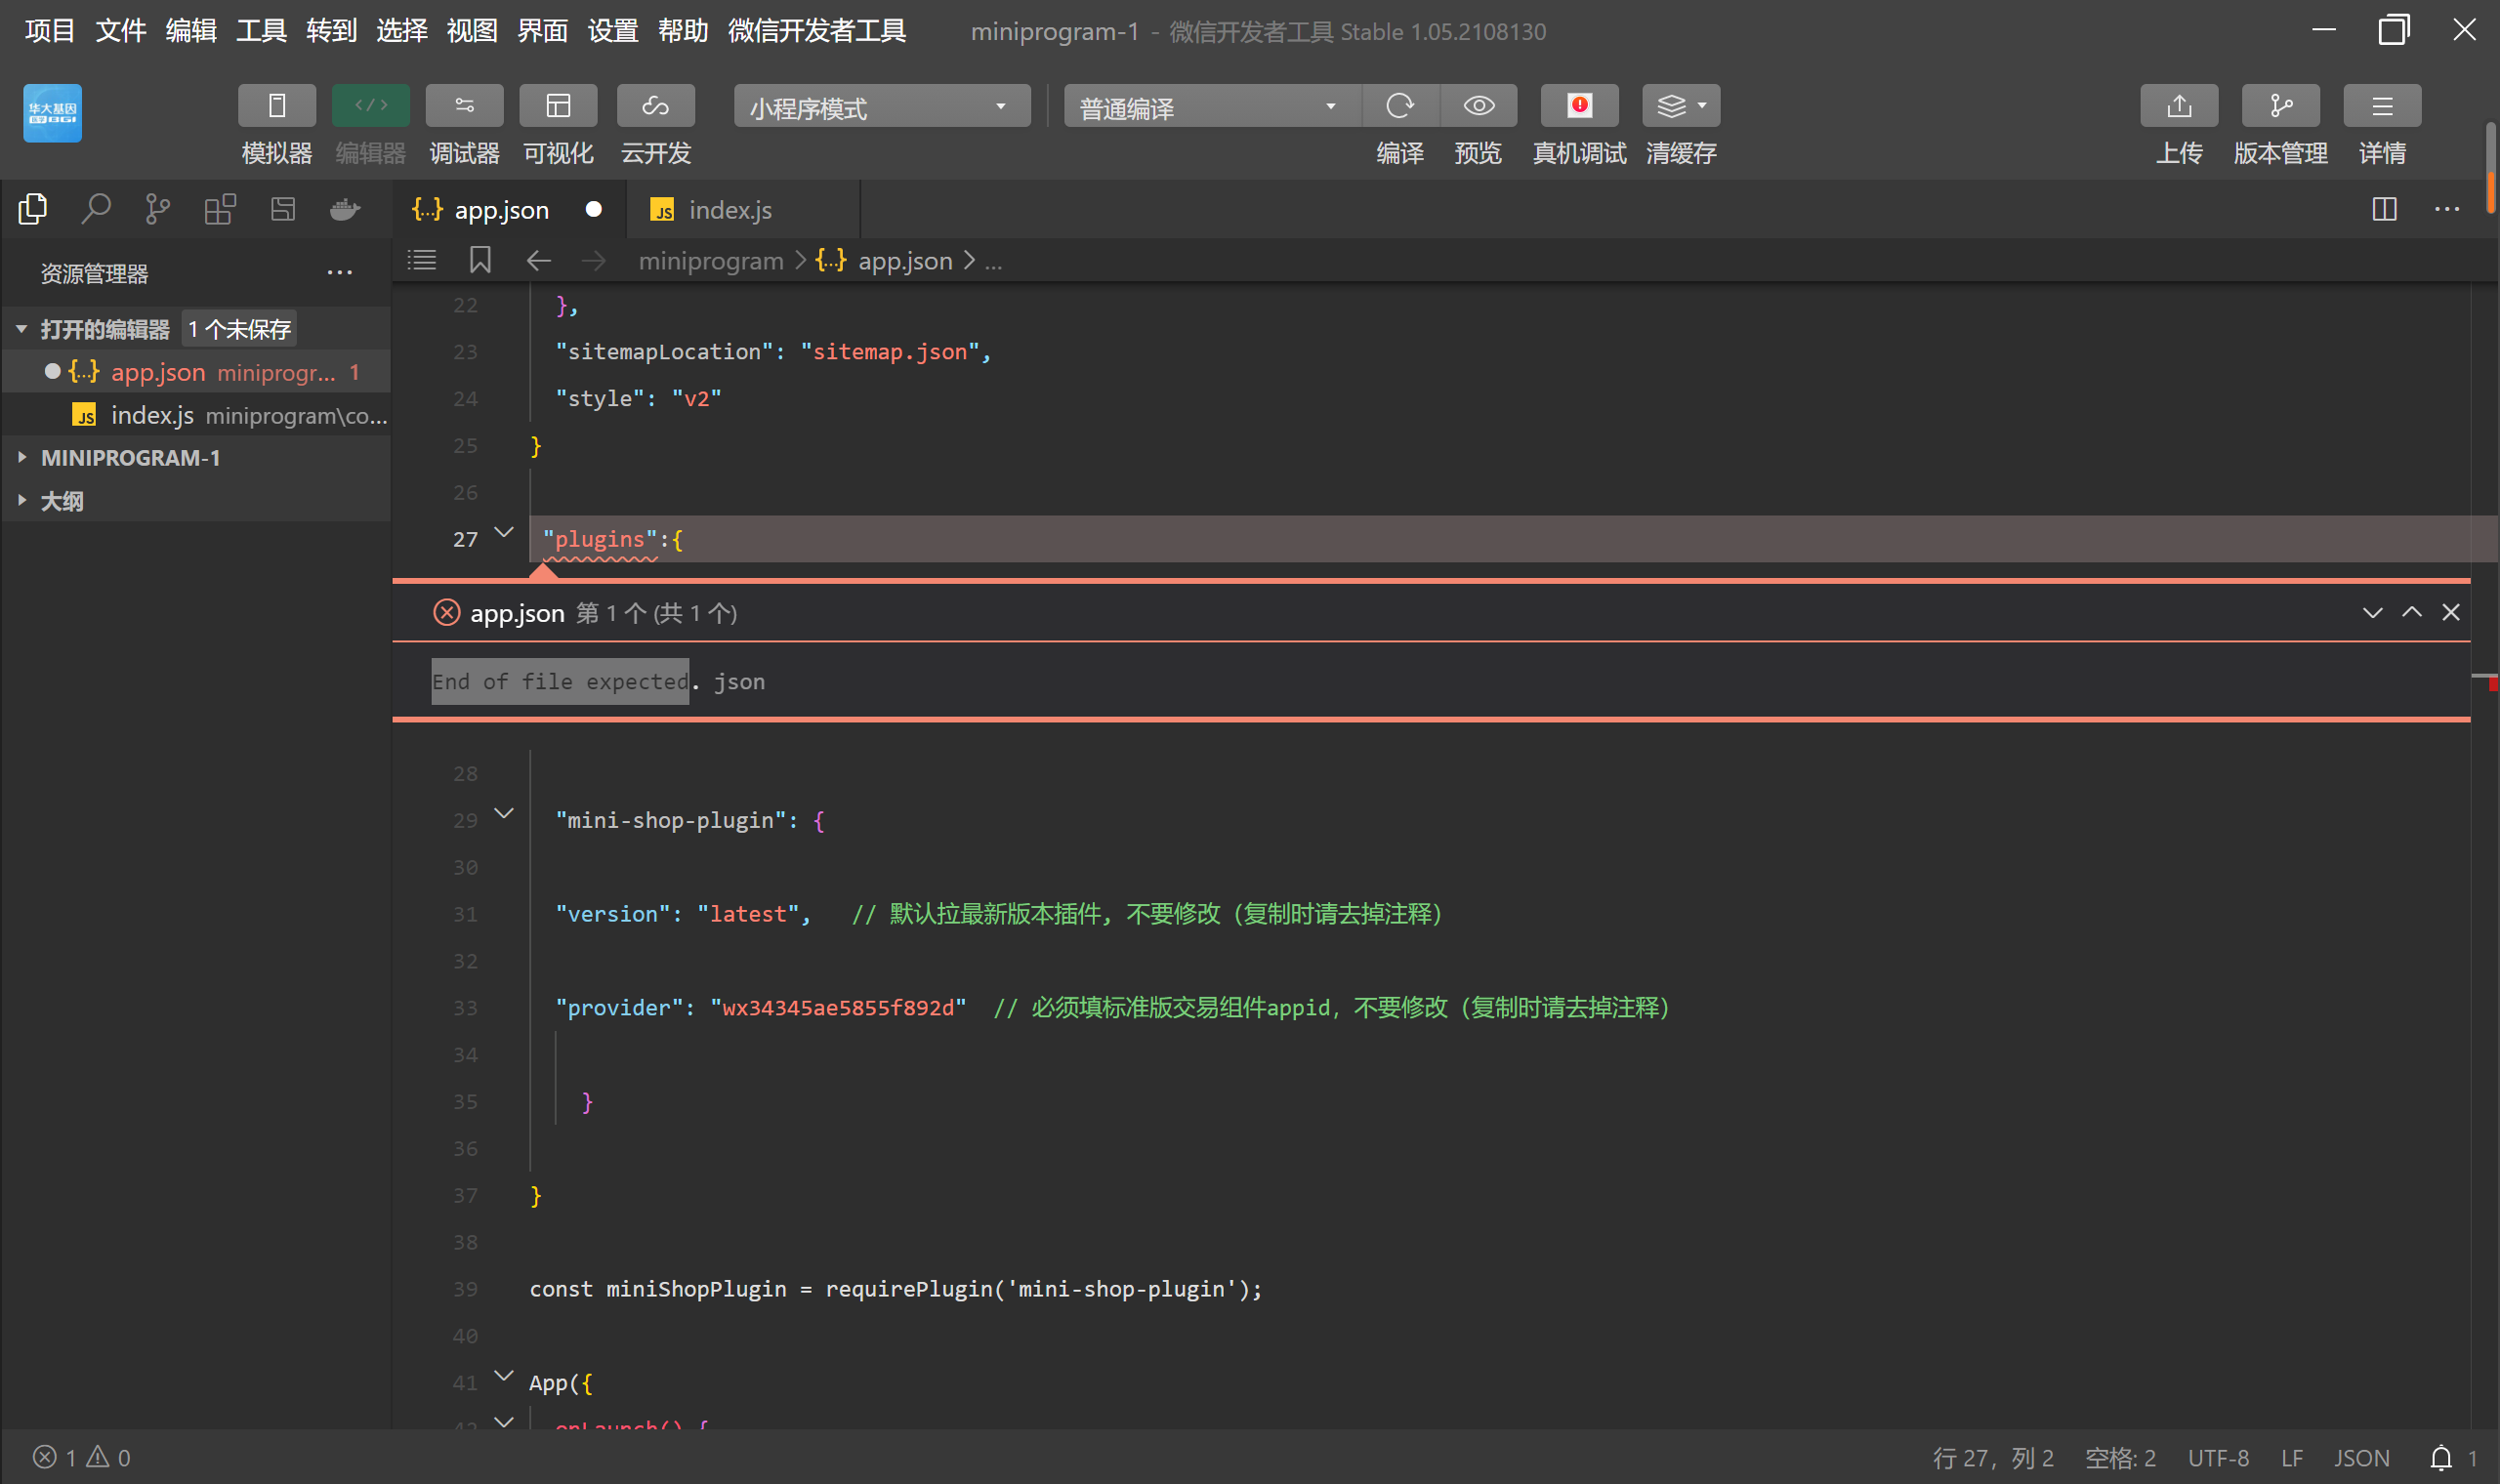Image resolution: width=2500 pixels, height=1484 pixels.
Task: Click the upload (上传) icon
Action: point(2178,106)
